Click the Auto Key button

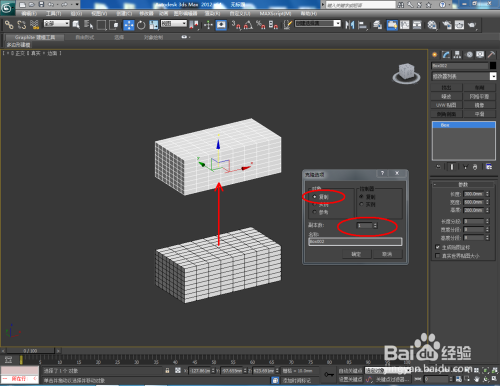click(x=350, y=371)
